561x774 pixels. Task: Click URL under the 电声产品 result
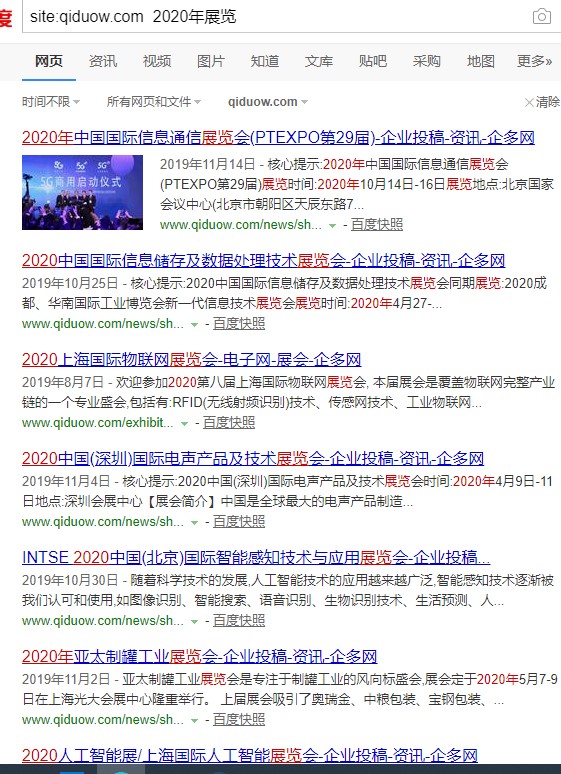point(102,521)
